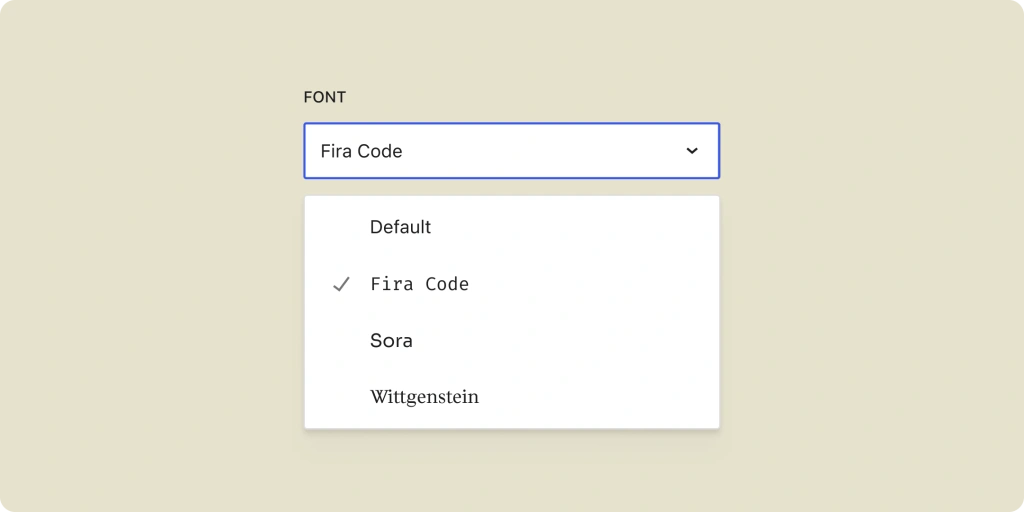
Task: Select the Wittgenstein font option
Action: (x=424, y=397)
